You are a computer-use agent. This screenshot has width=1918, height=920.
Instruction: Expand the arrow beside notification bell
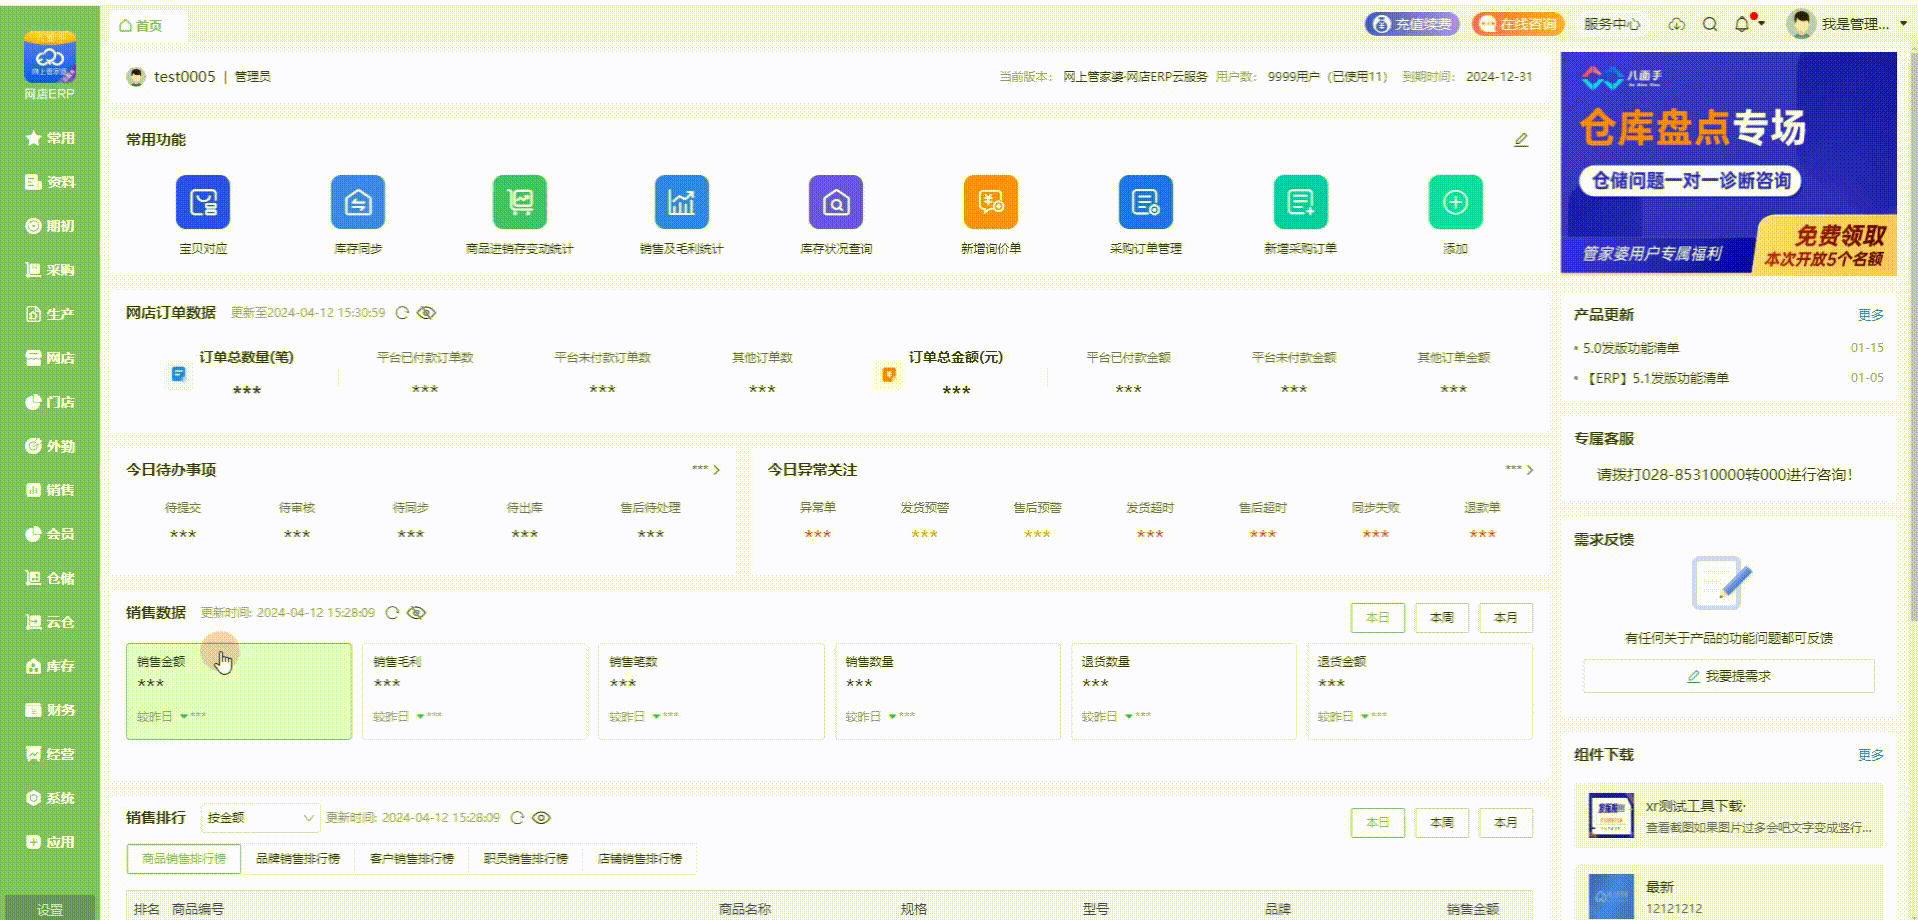pos(1762,23)
